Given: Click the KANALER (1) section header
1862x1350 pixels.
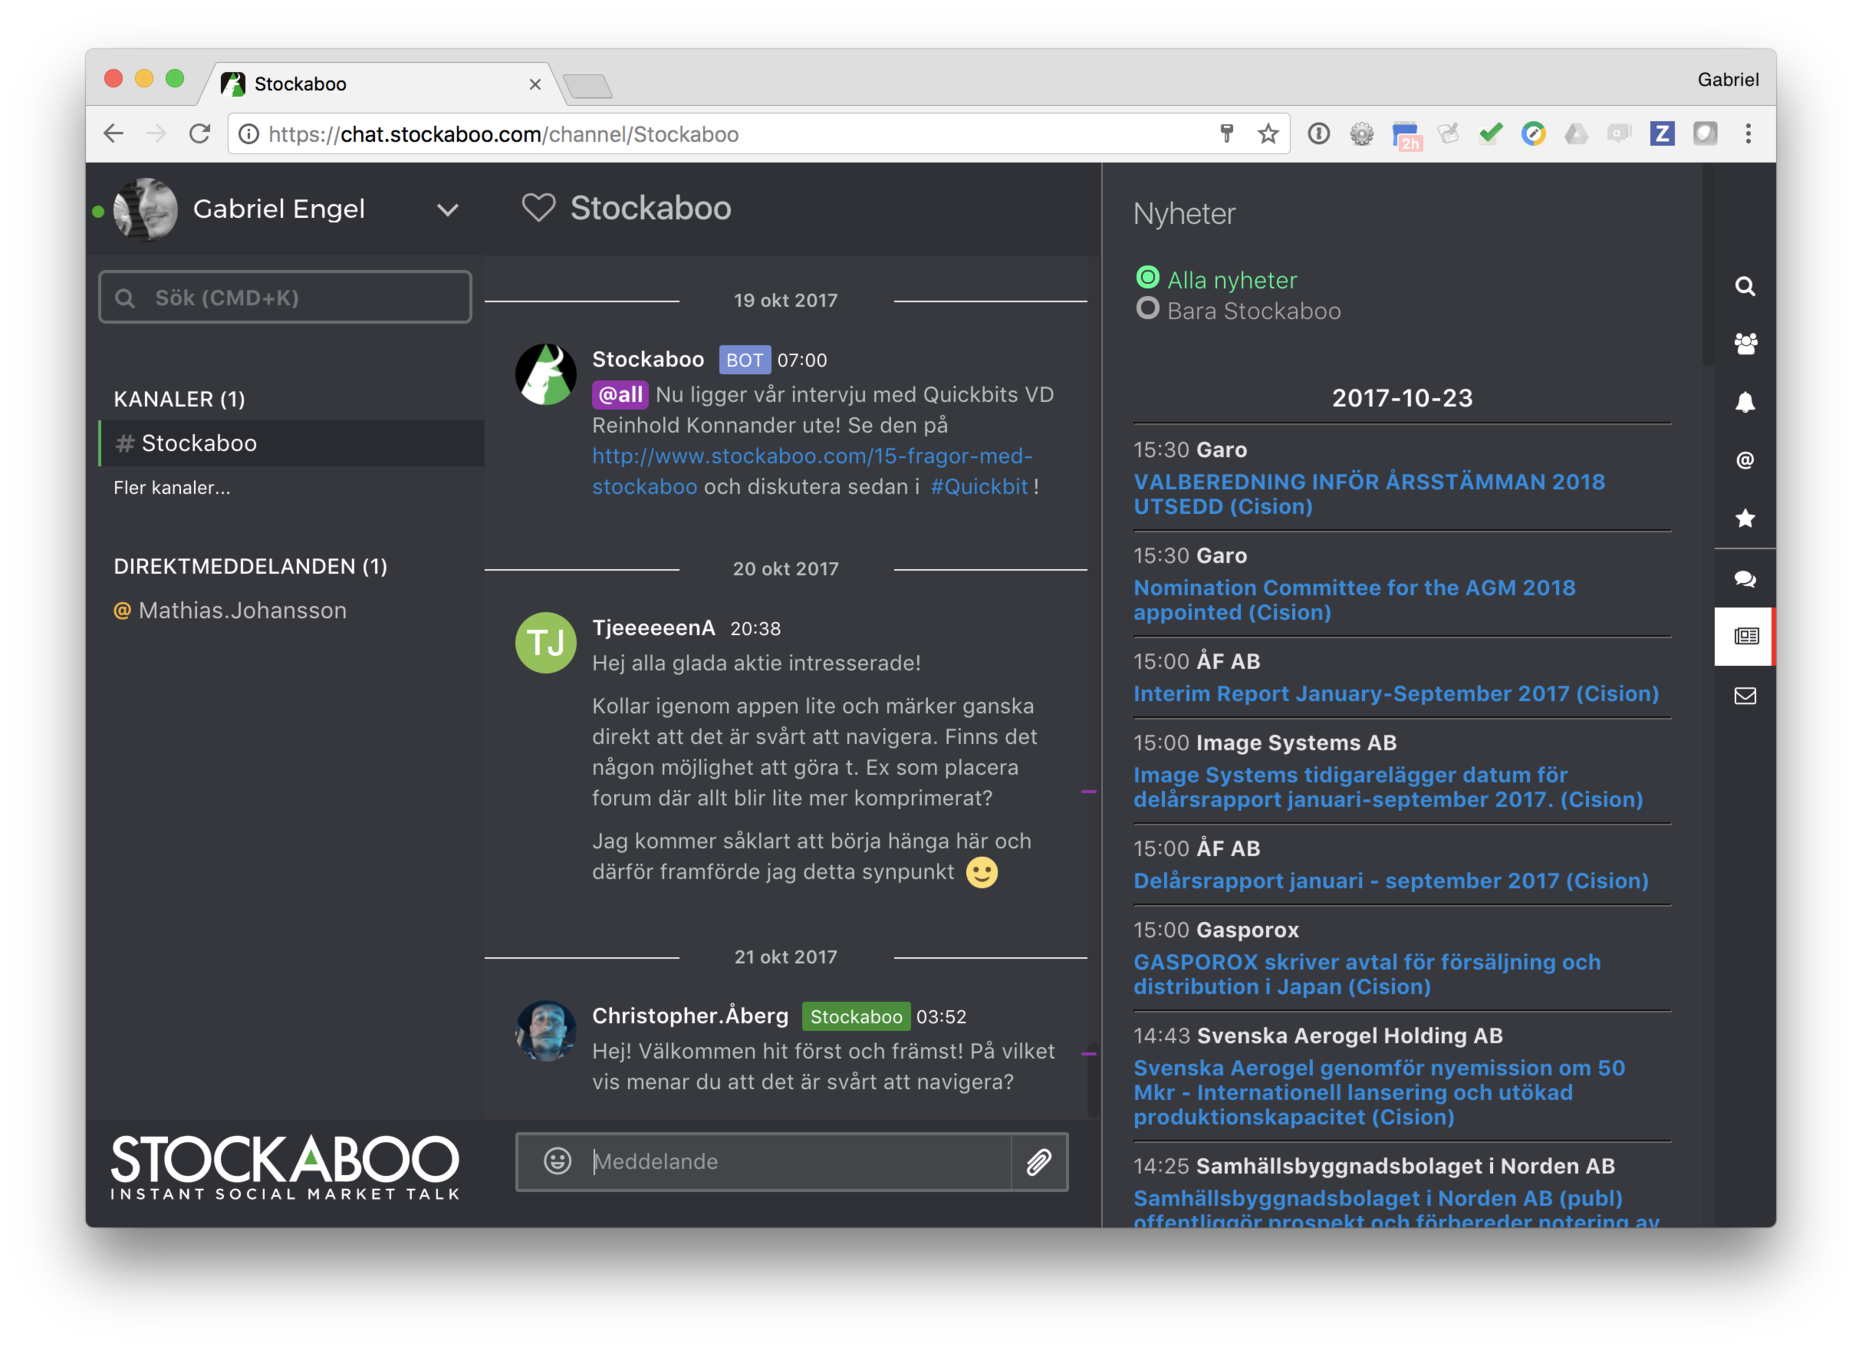Looking at the screenshot, I should (179, 399).
